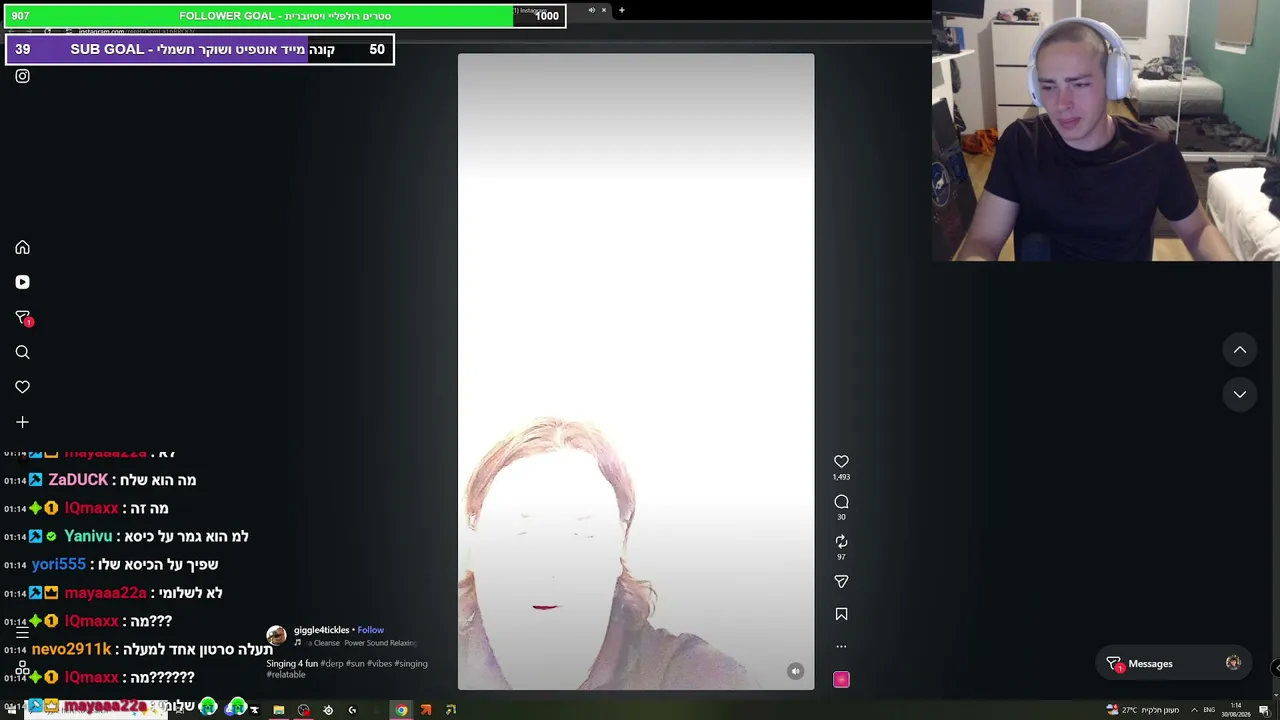
Task: Go to Home in Instagram sidebar
Action: (22, 247)
